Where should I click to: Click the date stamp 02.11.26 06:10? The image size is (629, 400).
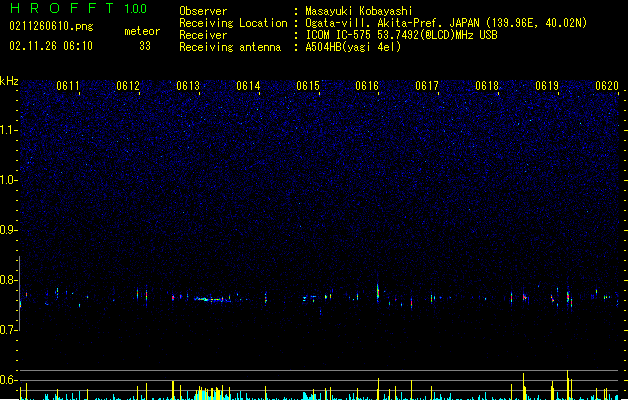(x=51, y=46)
